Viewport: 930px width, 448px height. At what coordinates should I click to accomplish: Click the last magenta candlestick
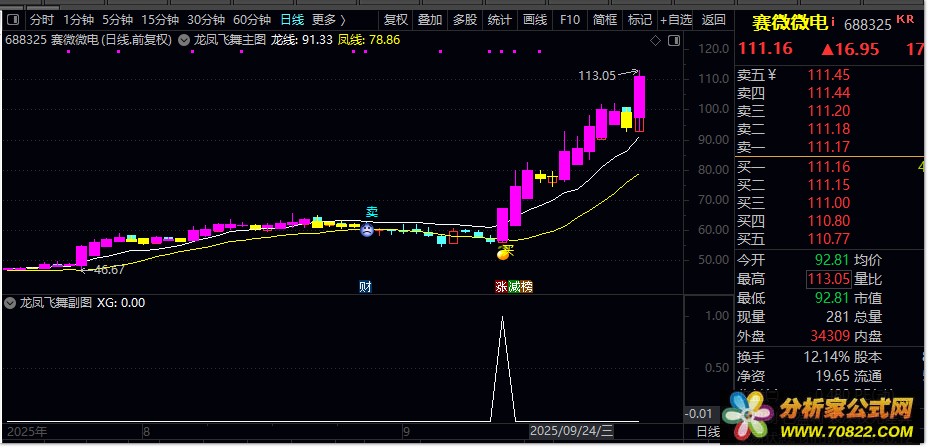coord(639,97)
